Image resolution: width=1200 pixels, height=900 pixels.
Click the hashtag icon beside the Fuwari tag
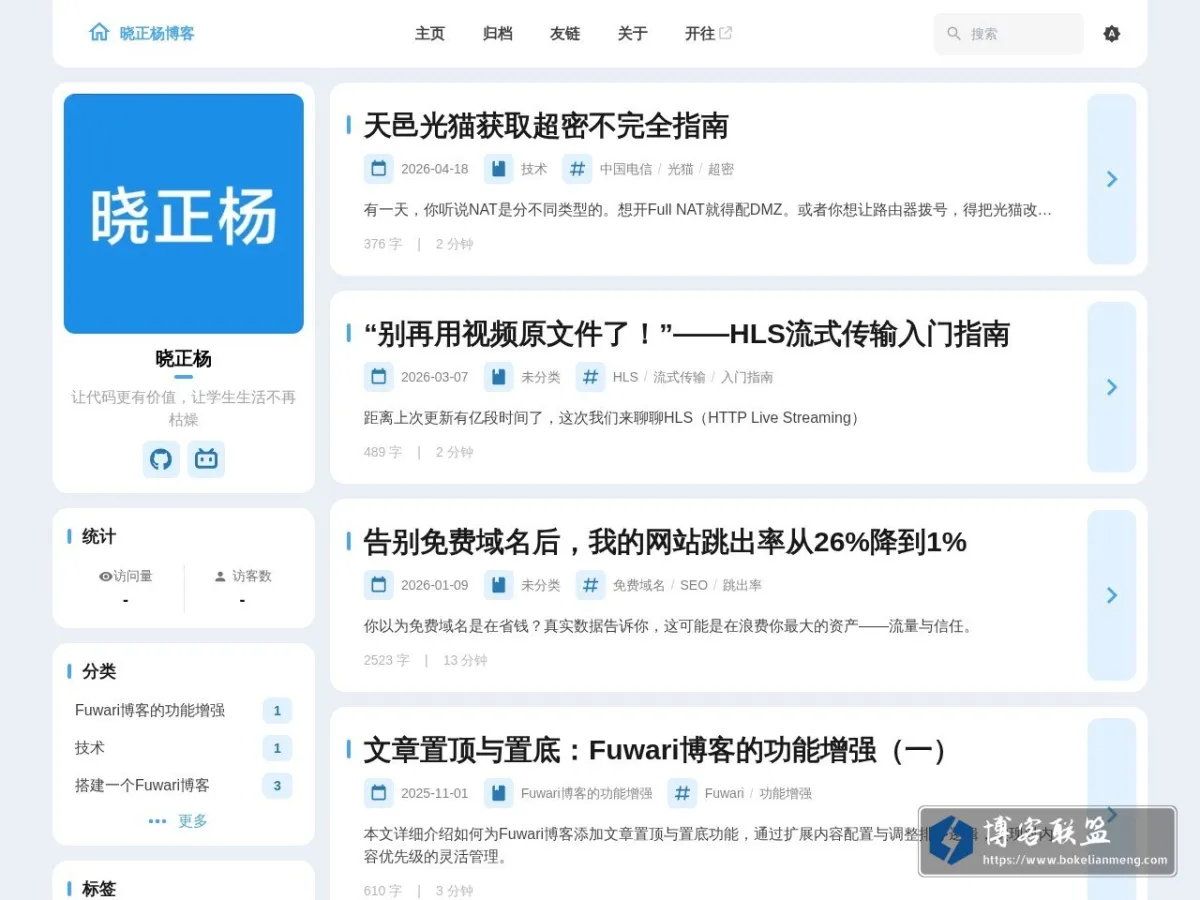click(682, 793)
